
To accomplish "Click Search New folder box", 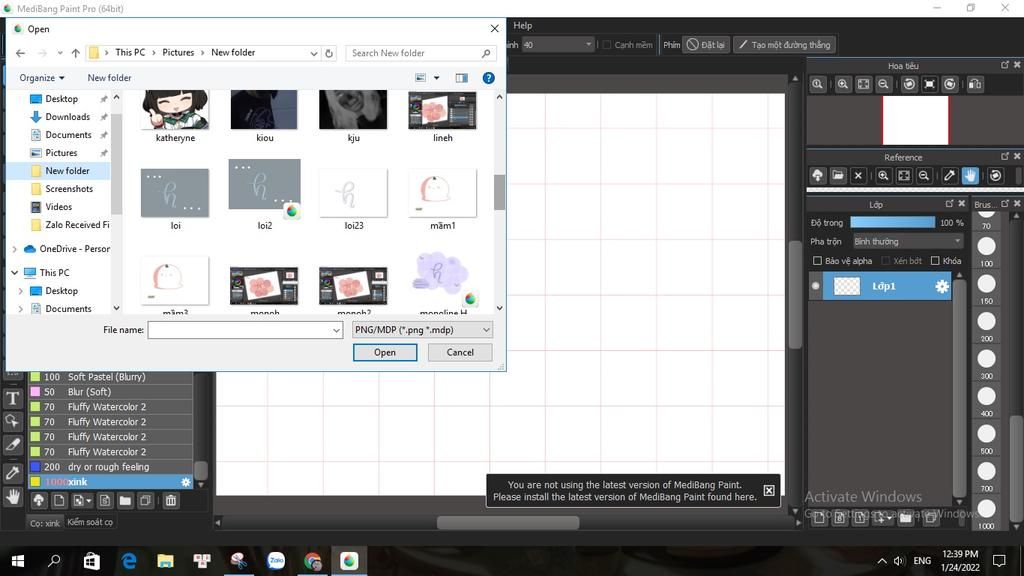I will (x=420, y=53).
